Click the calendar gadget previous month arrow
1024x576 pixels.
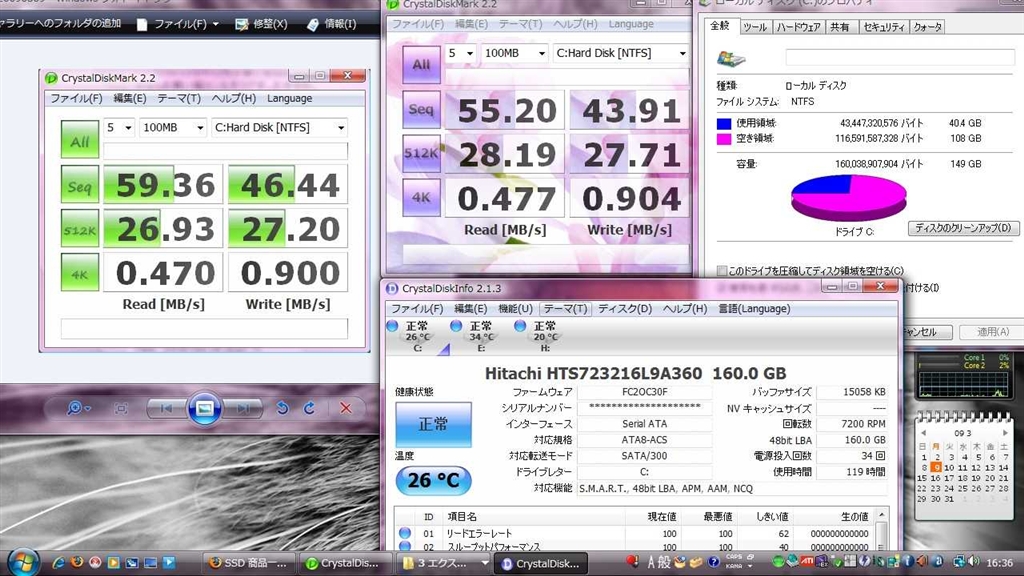pos(923,432)
